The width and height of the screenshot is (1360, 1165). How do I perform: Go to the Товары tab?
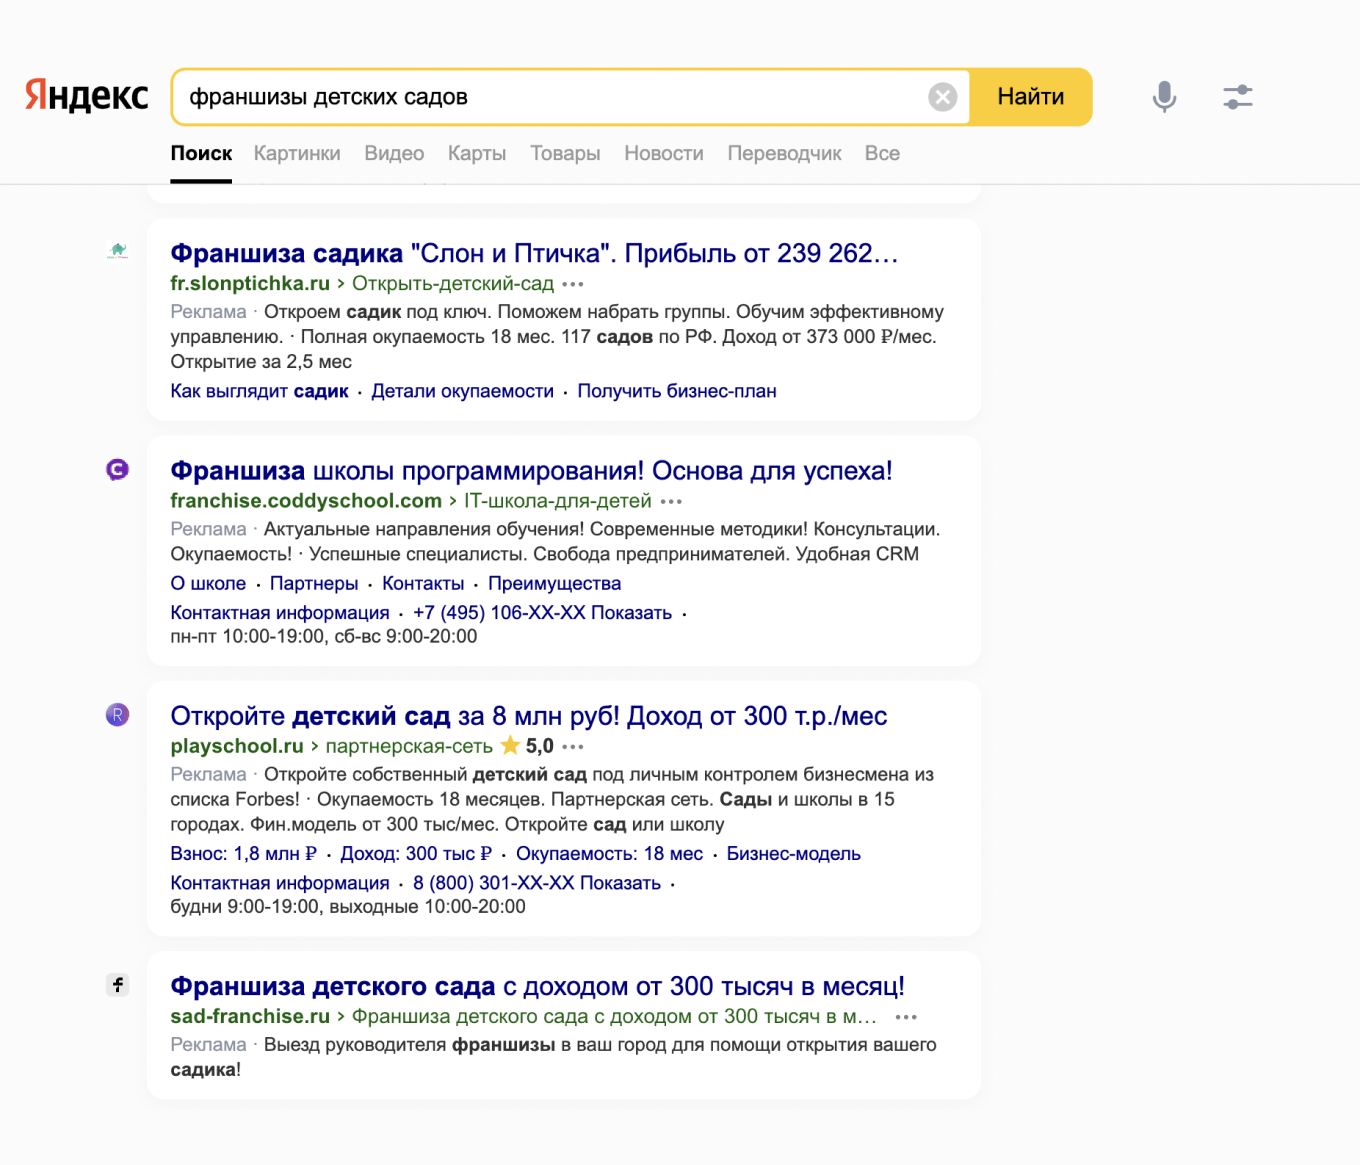(x=565, y=153)
